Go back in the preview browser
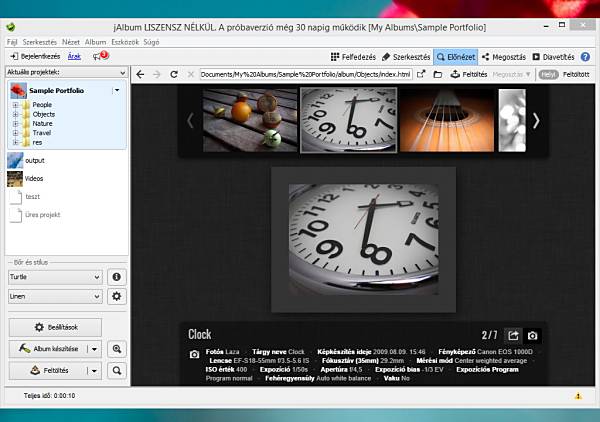 [140, 74]
